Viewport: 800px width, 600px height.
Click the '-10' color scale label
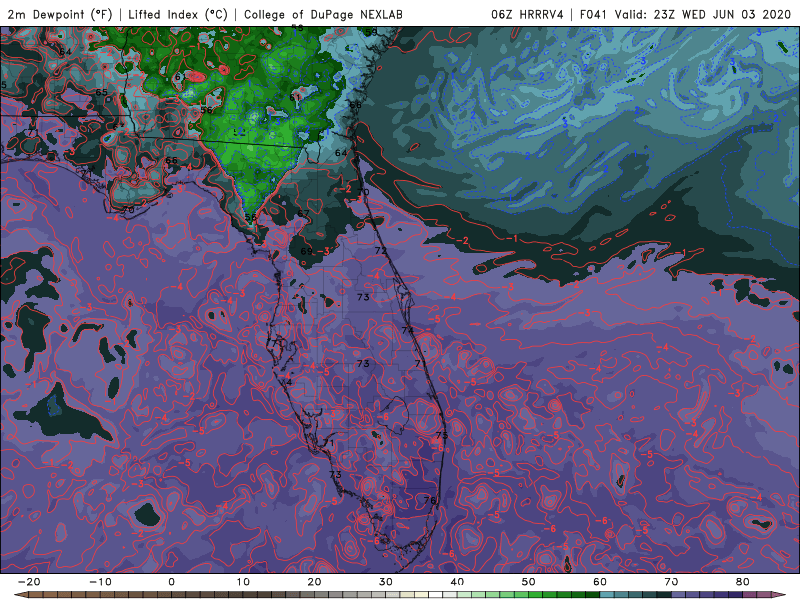pos(100,582)
